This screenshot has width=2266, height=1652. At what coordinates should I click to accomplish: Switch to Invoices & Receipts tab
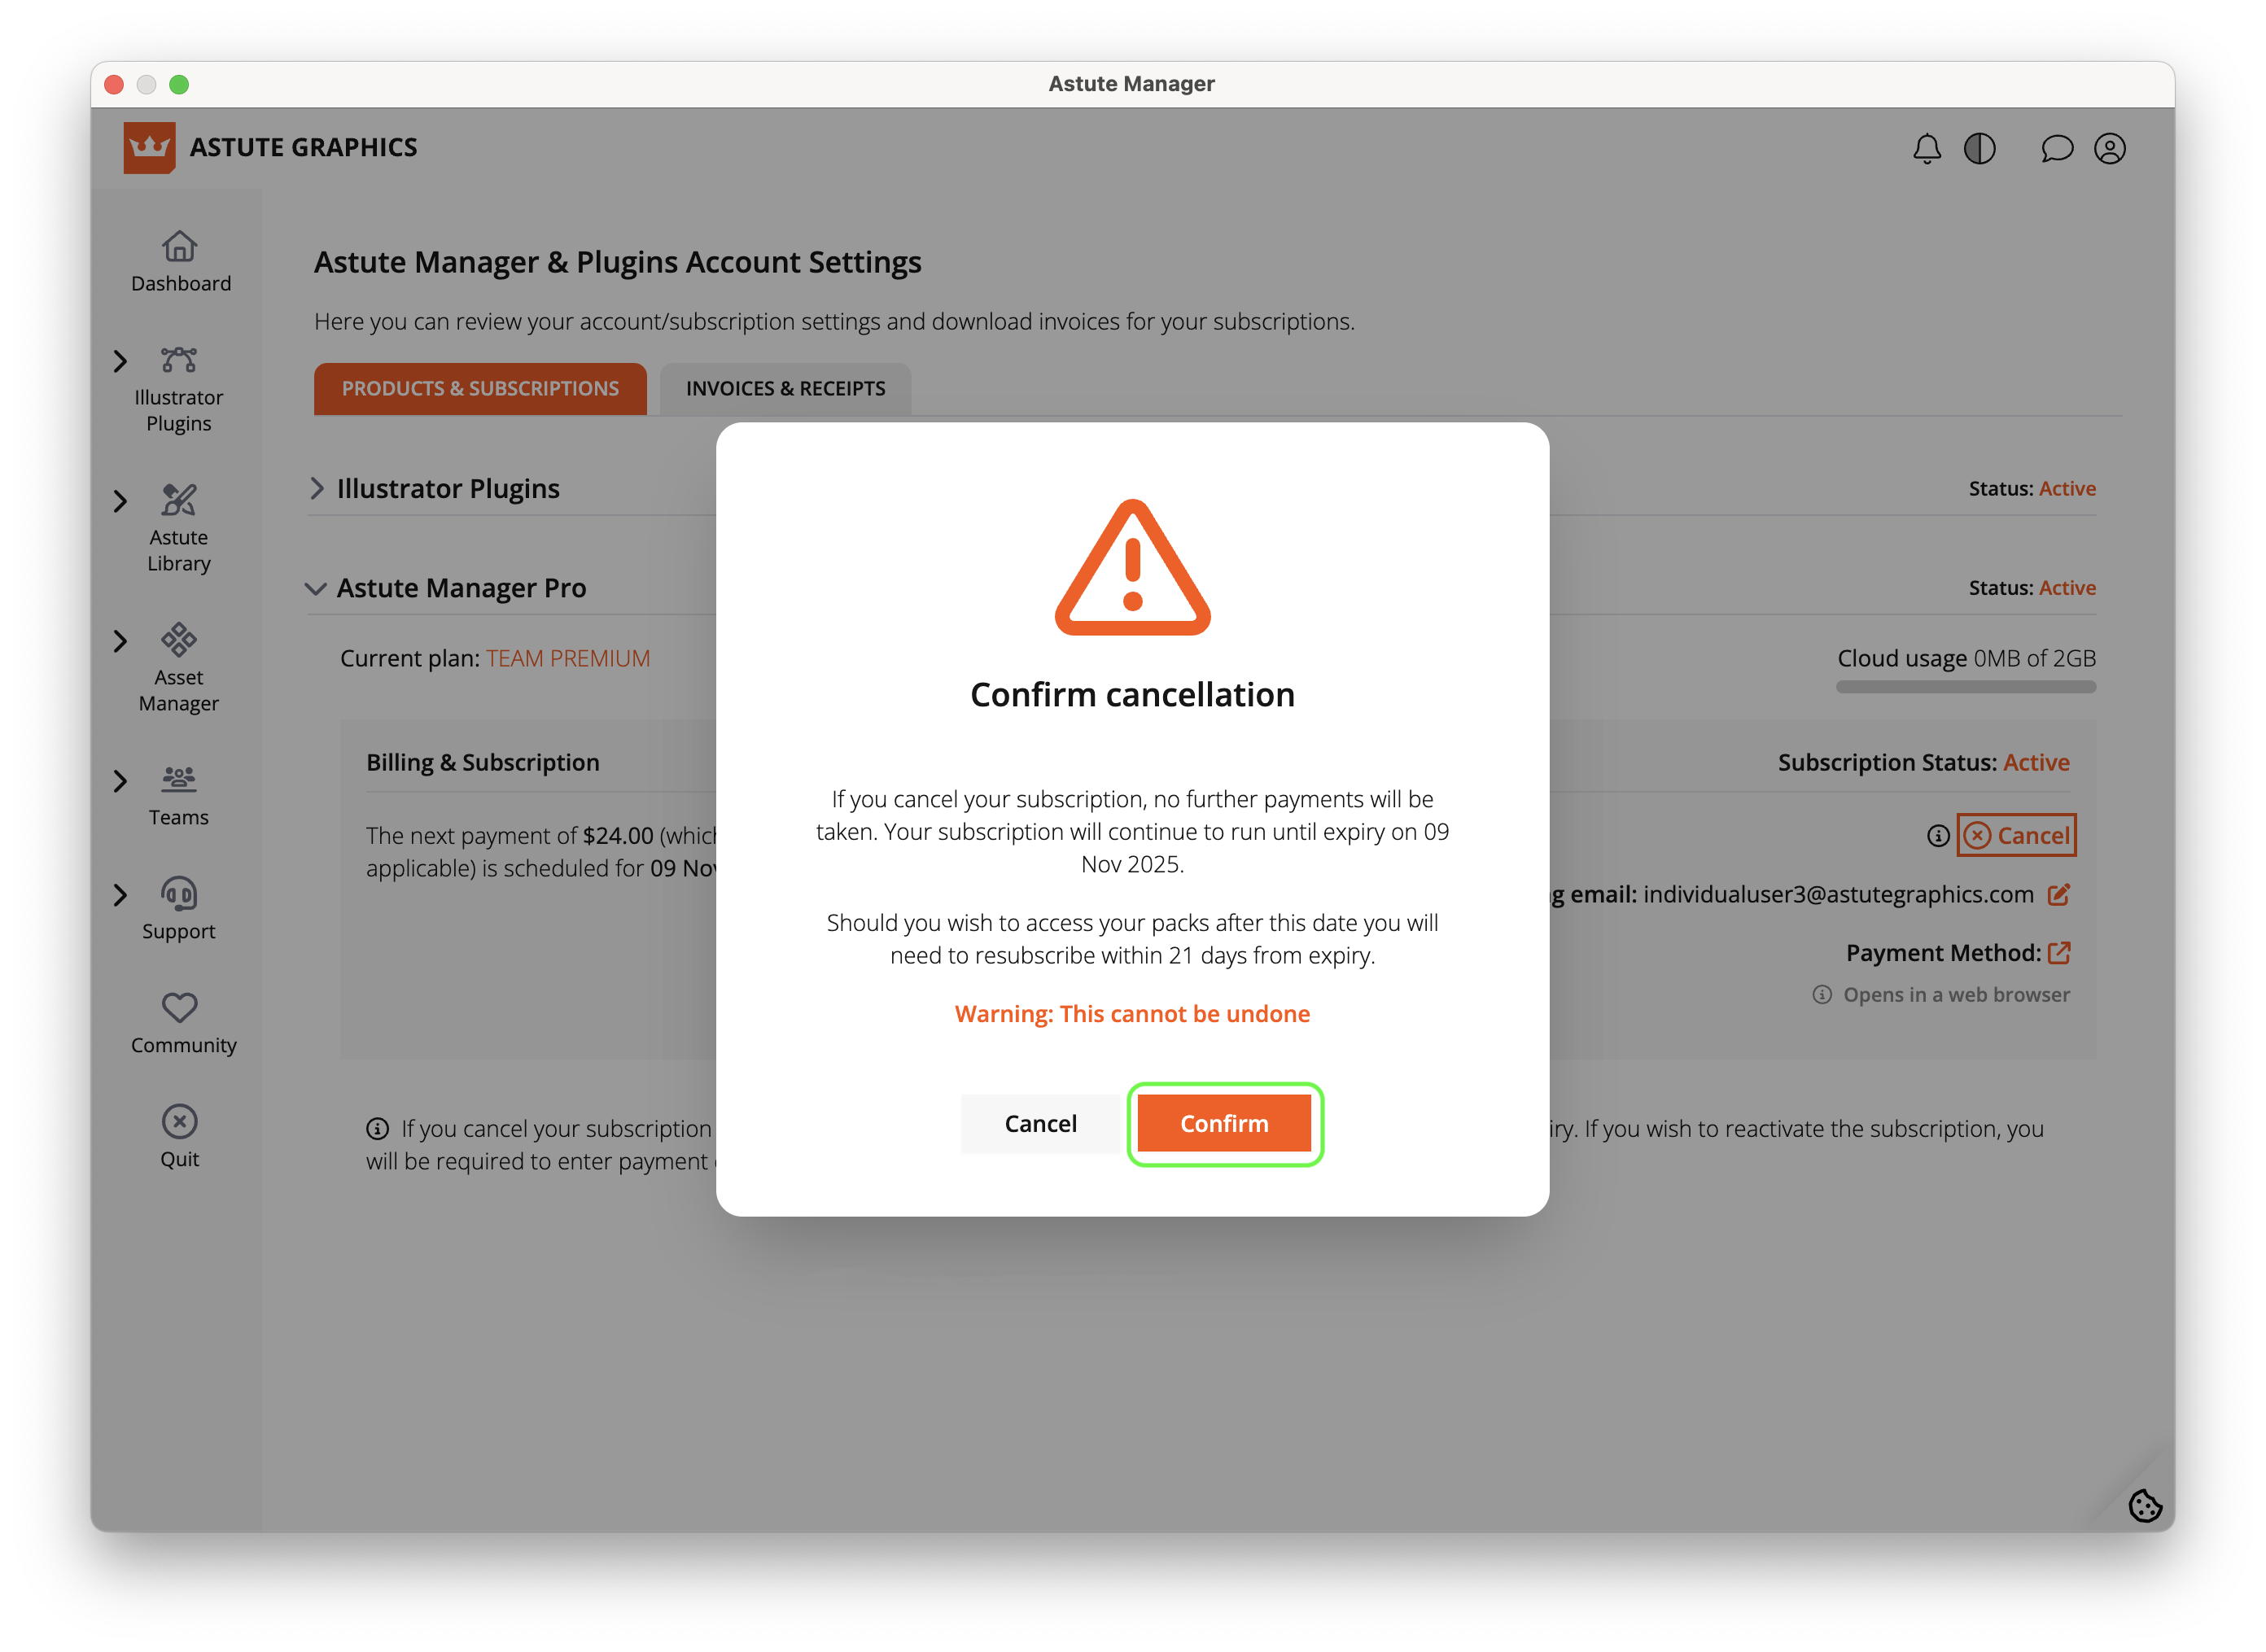coord(785,388)
